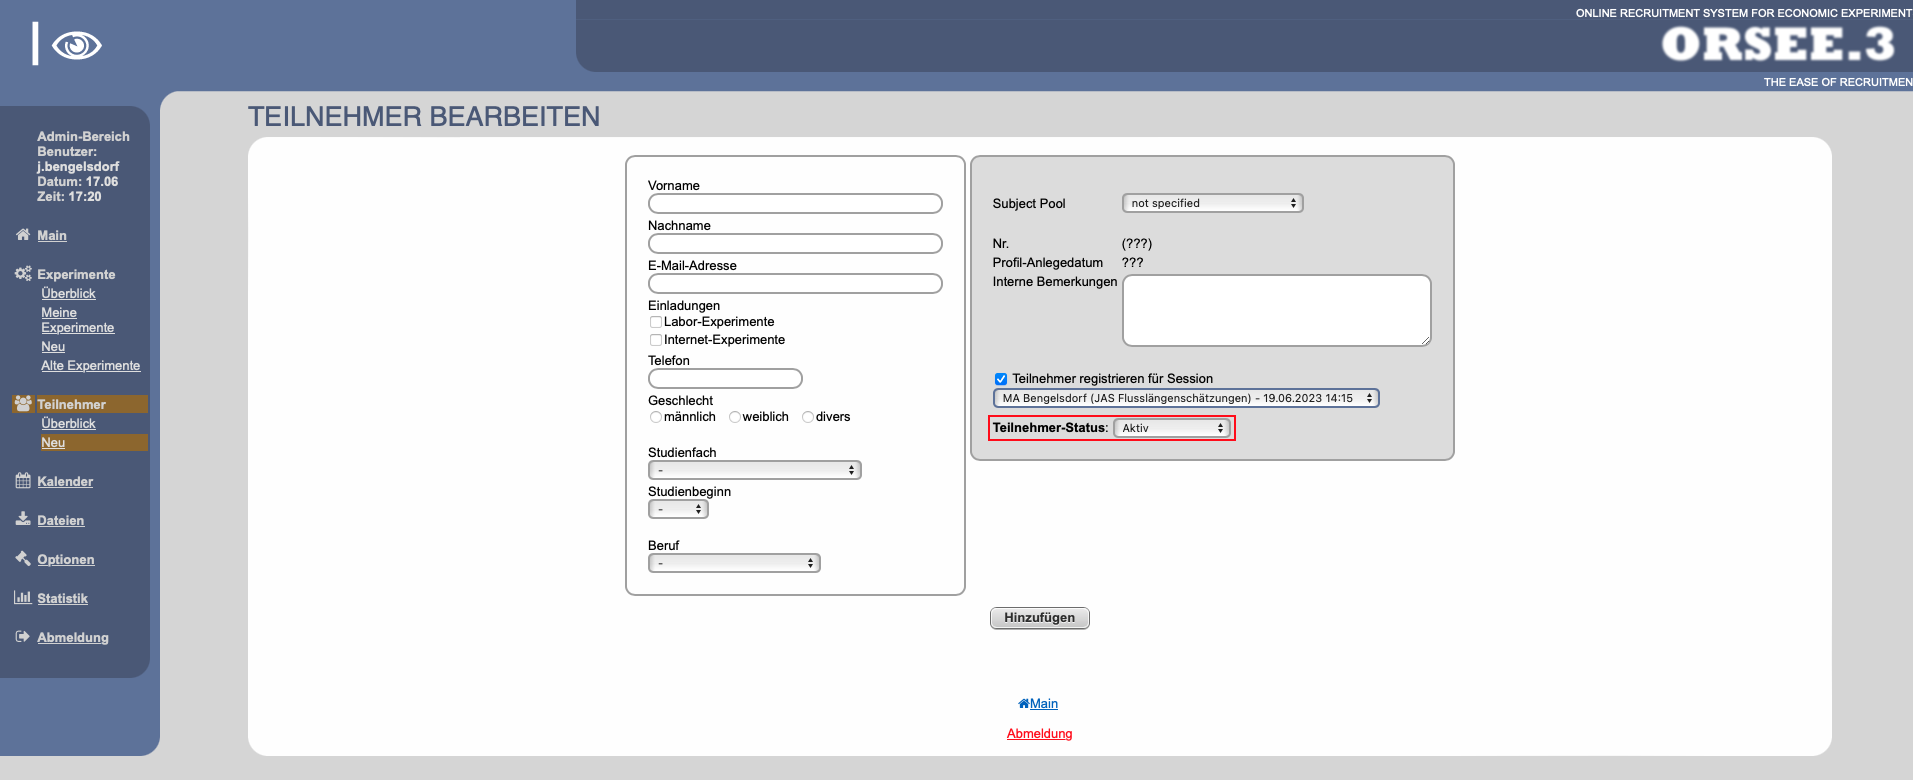The width and height of the screenshot is (1913, 780).
Task: Uncheck Teilnehmer registrieren für Session
Action: 1000,379
